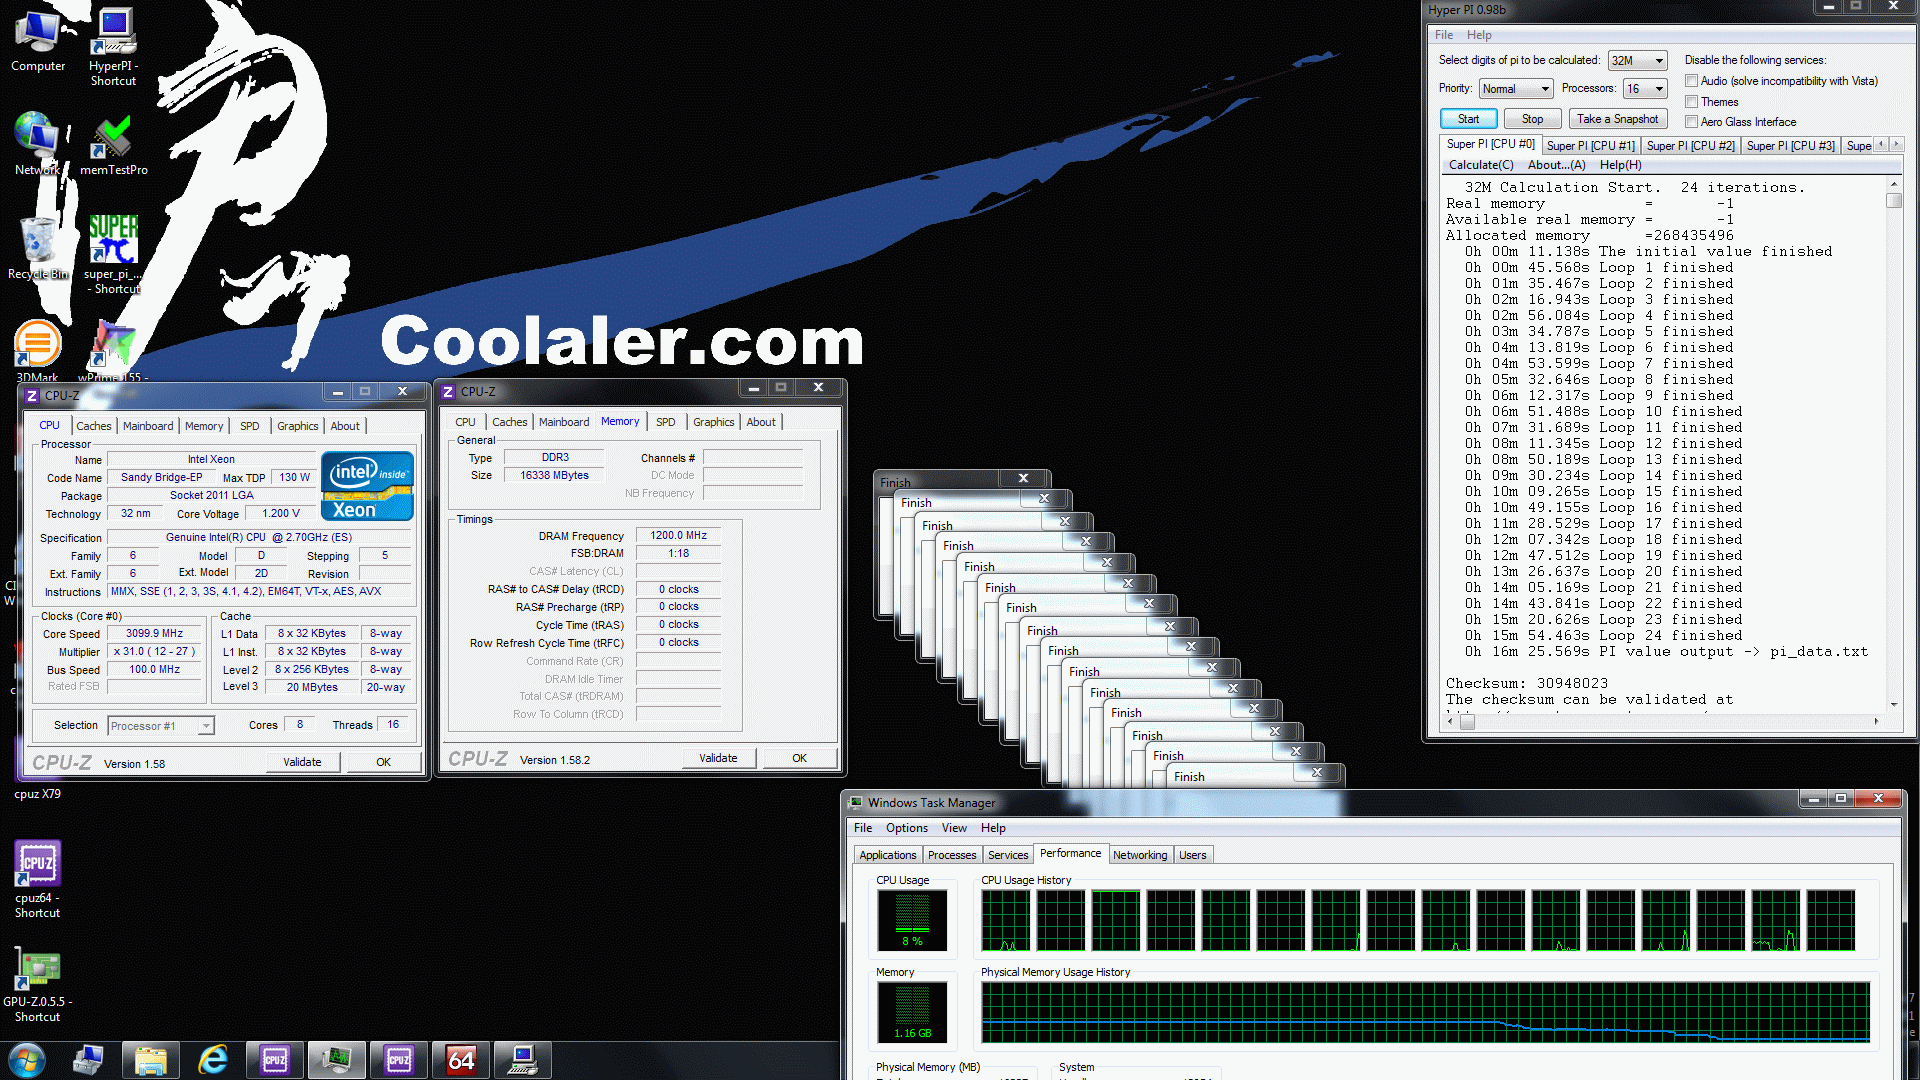Open Windows Explorer folder in taskbar

(x=151, y=1060)
